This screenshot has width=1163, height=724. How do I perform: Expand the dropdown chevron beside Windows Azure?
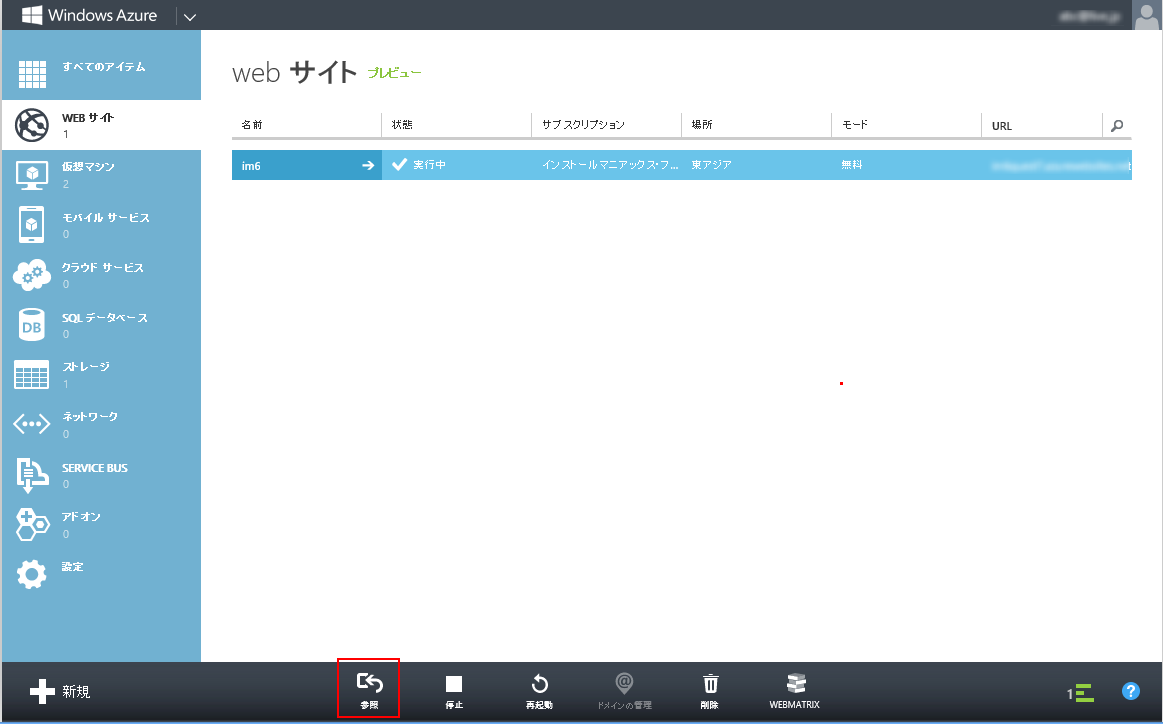pyautogui.click(x=190, y=16)
